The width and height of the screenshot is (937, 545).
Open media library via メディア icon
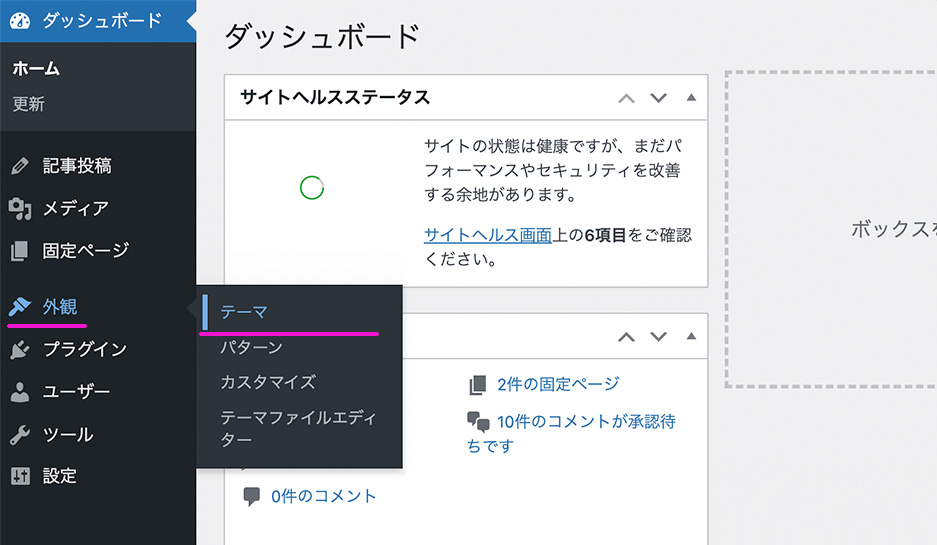(20, 208)
